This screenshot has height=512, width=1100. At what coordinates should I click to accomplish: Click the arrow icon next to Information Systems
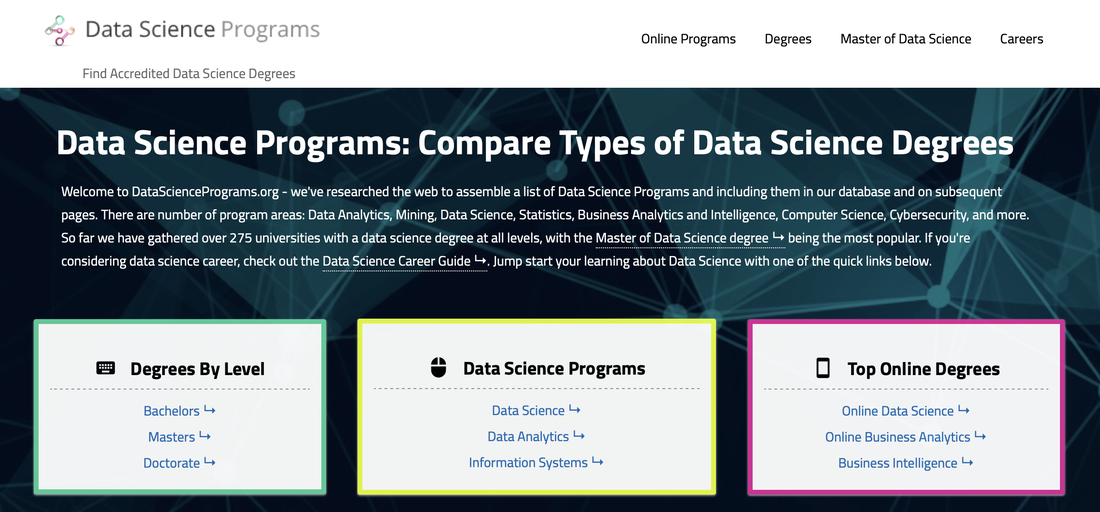point(597,462)
